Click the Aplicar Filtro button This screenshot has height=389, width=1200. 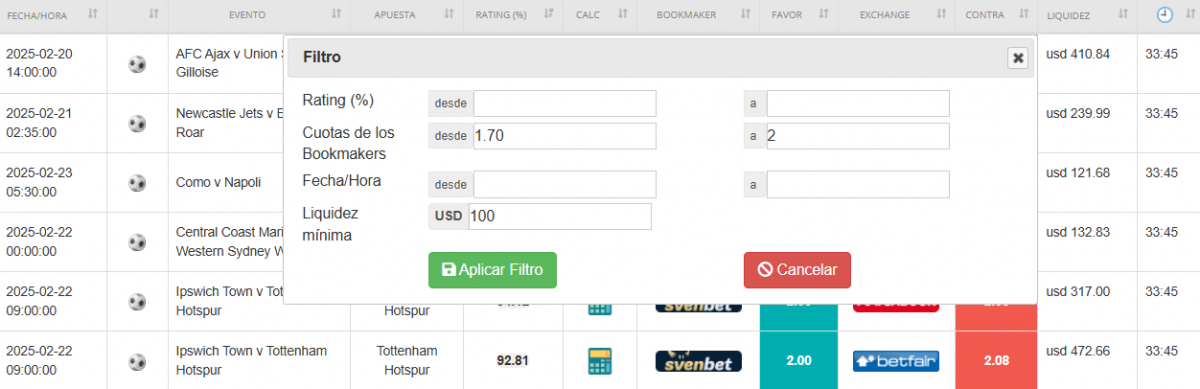coord(492,270)
